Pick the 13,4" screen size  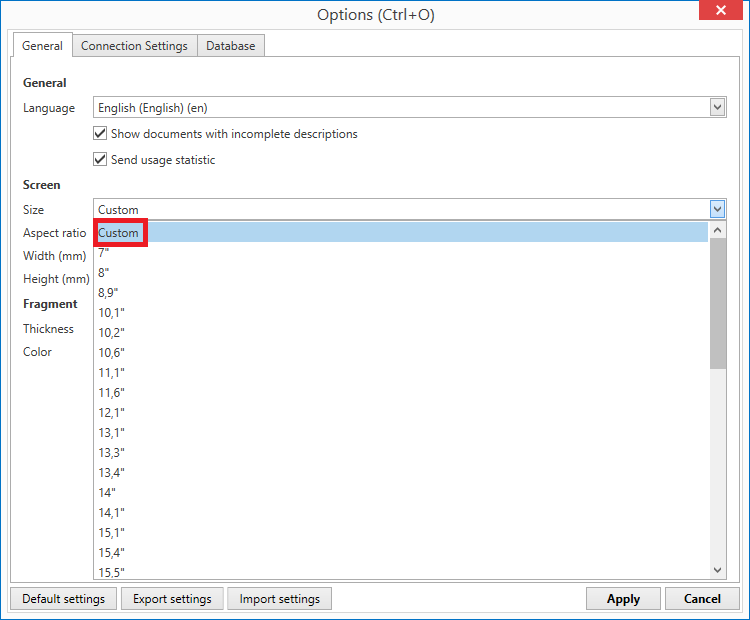[x=401, y=473]
